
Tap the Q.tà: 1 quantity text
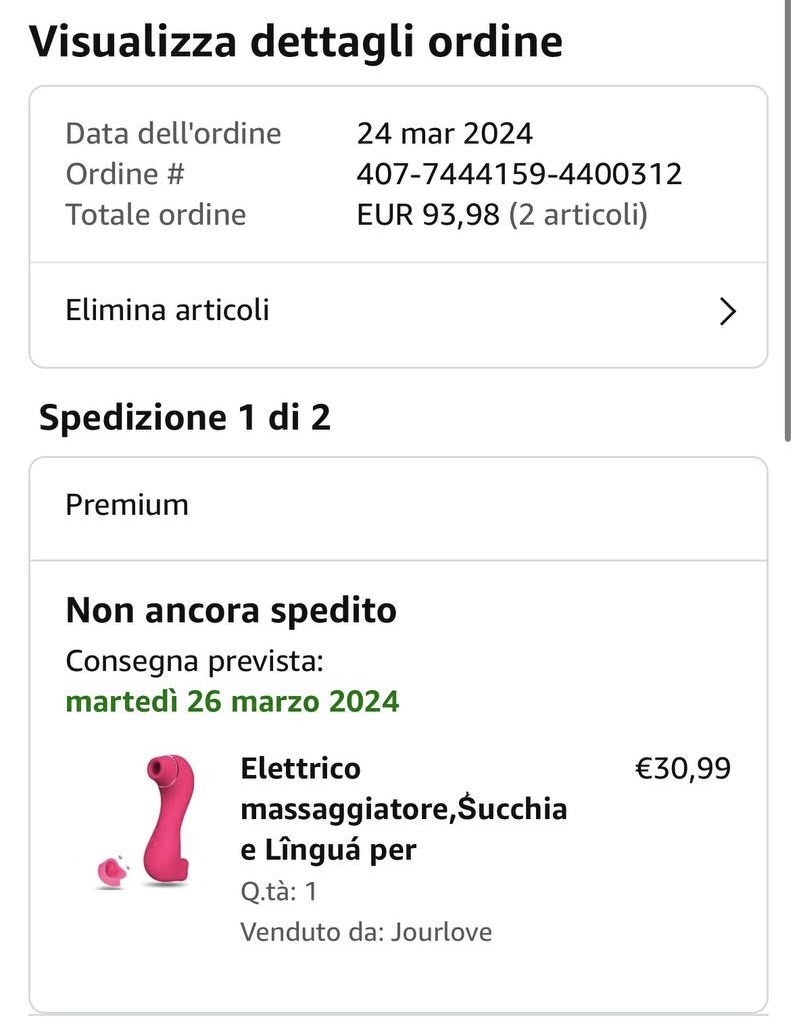click(278, 891)
